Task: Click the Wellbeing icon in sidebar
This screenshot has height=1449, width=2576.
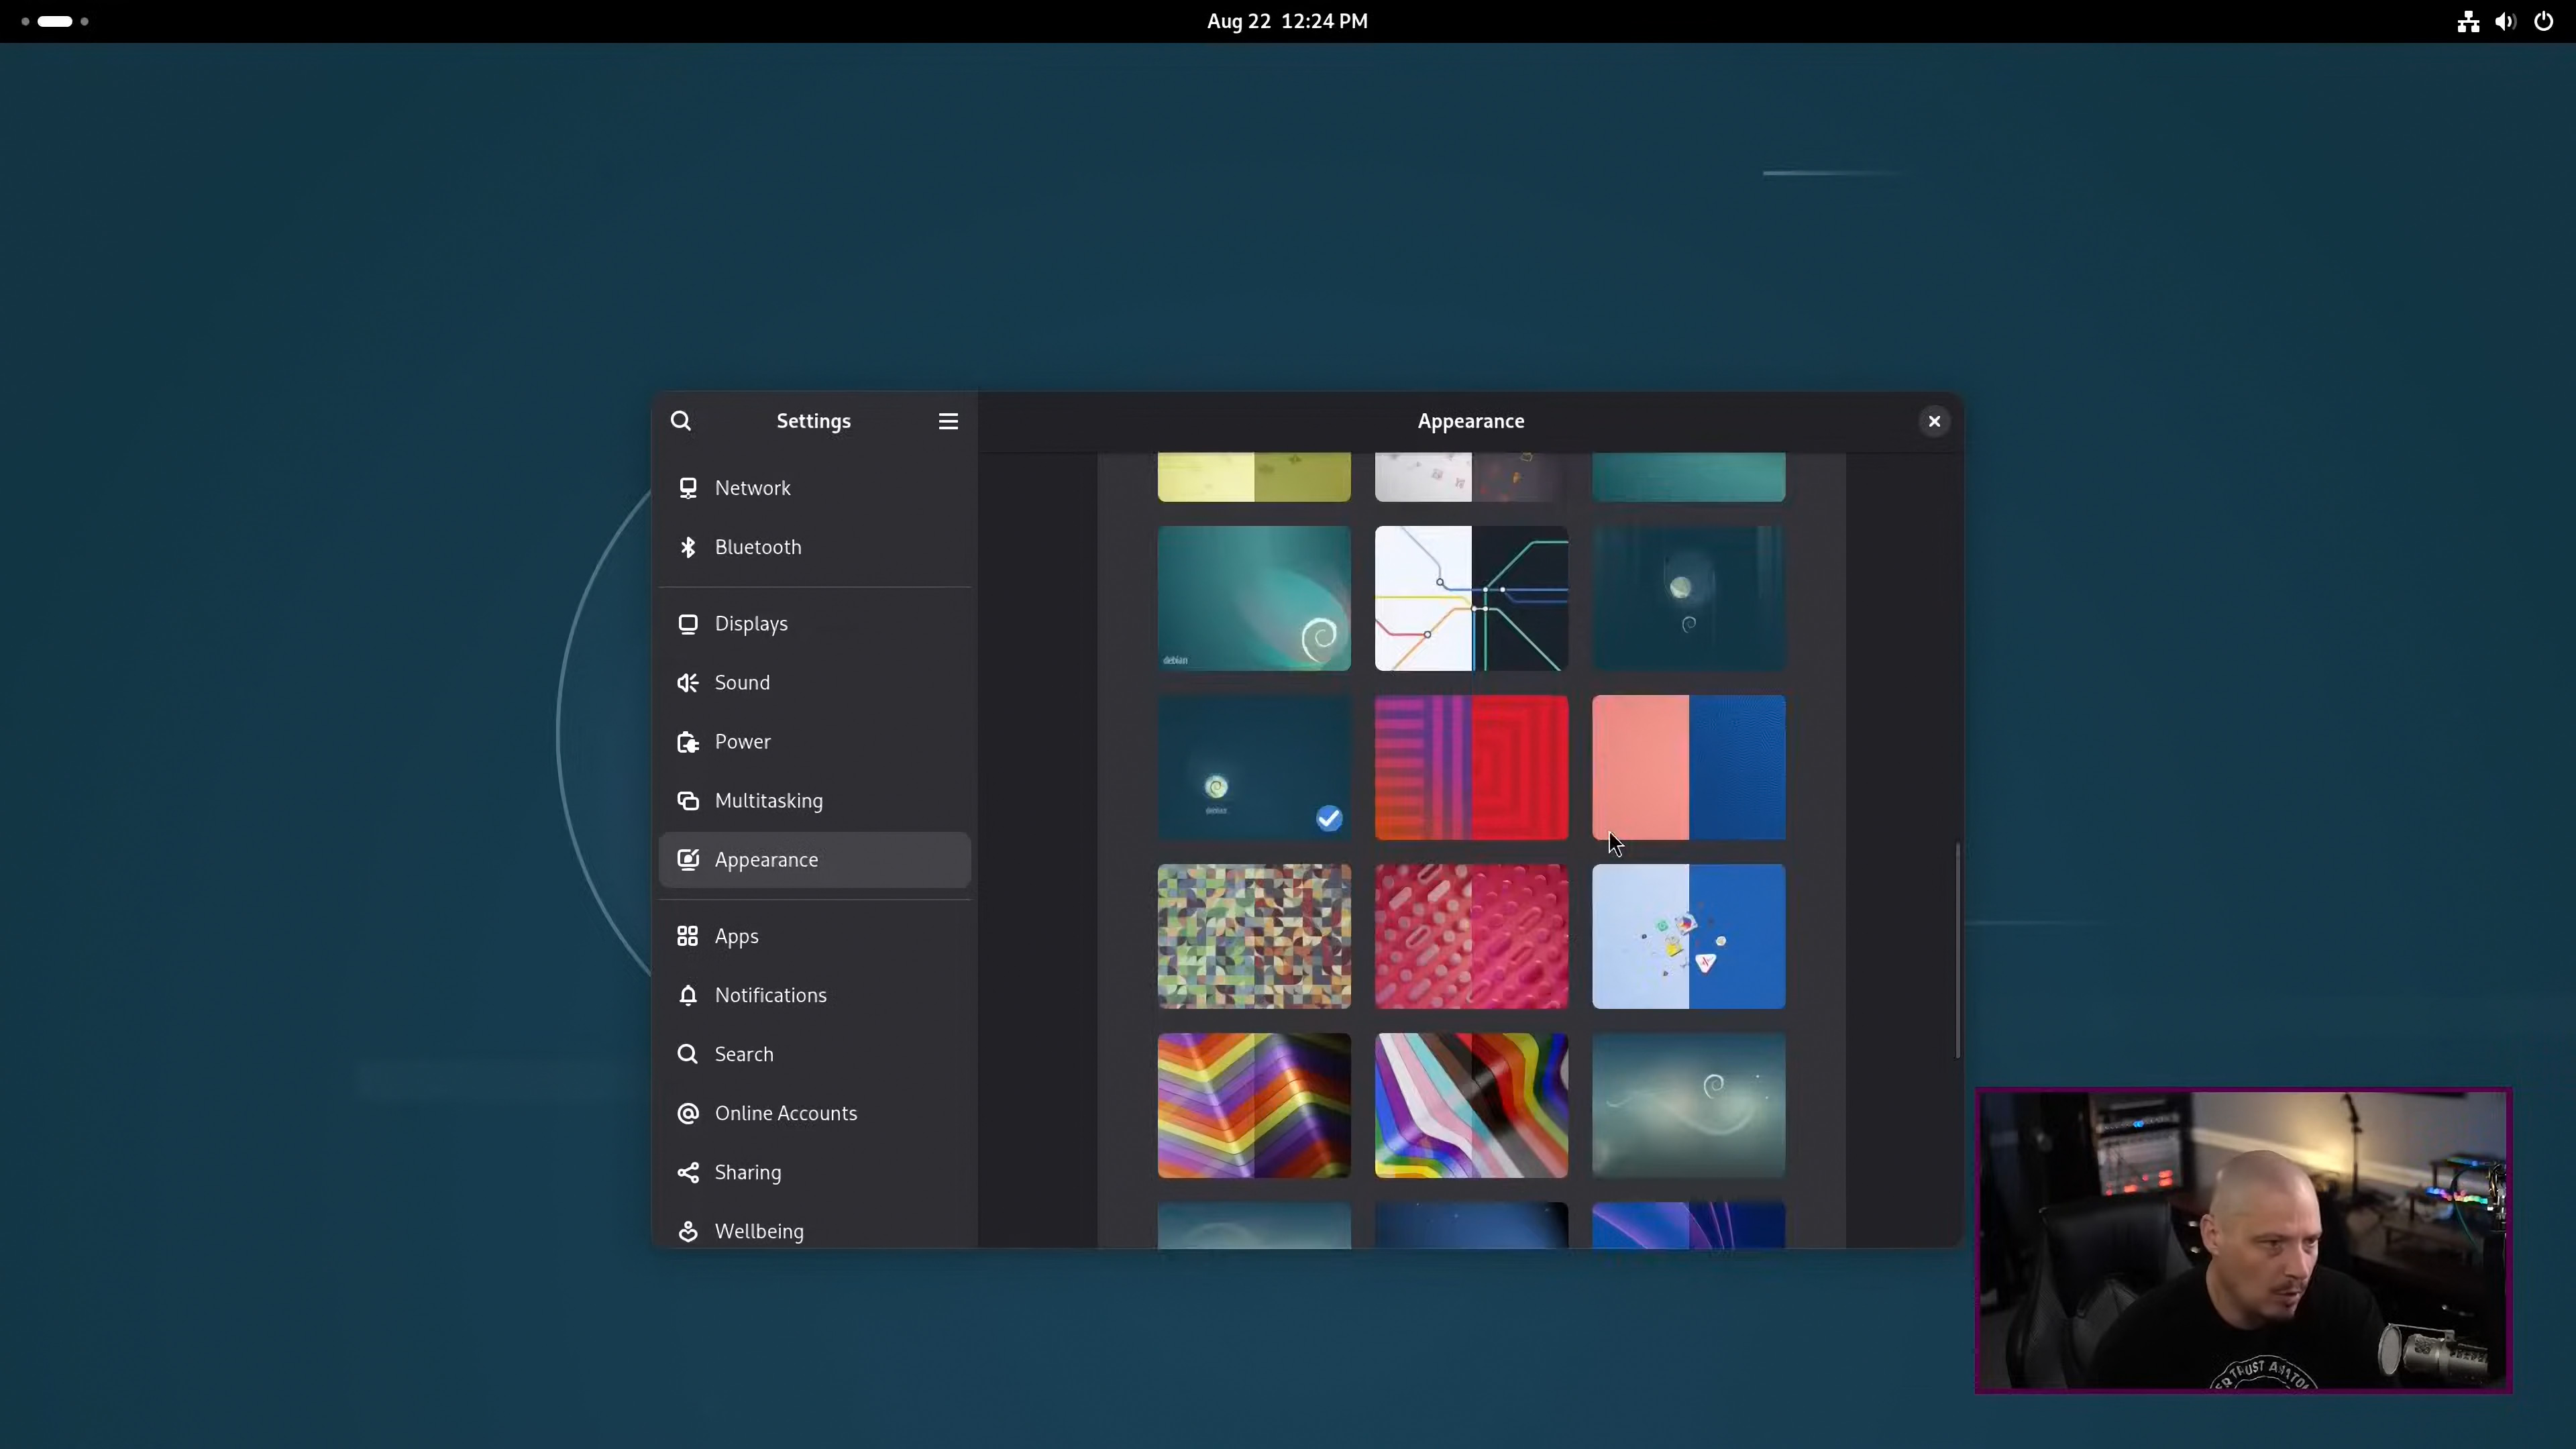Action: click(x=688, y=1231)
